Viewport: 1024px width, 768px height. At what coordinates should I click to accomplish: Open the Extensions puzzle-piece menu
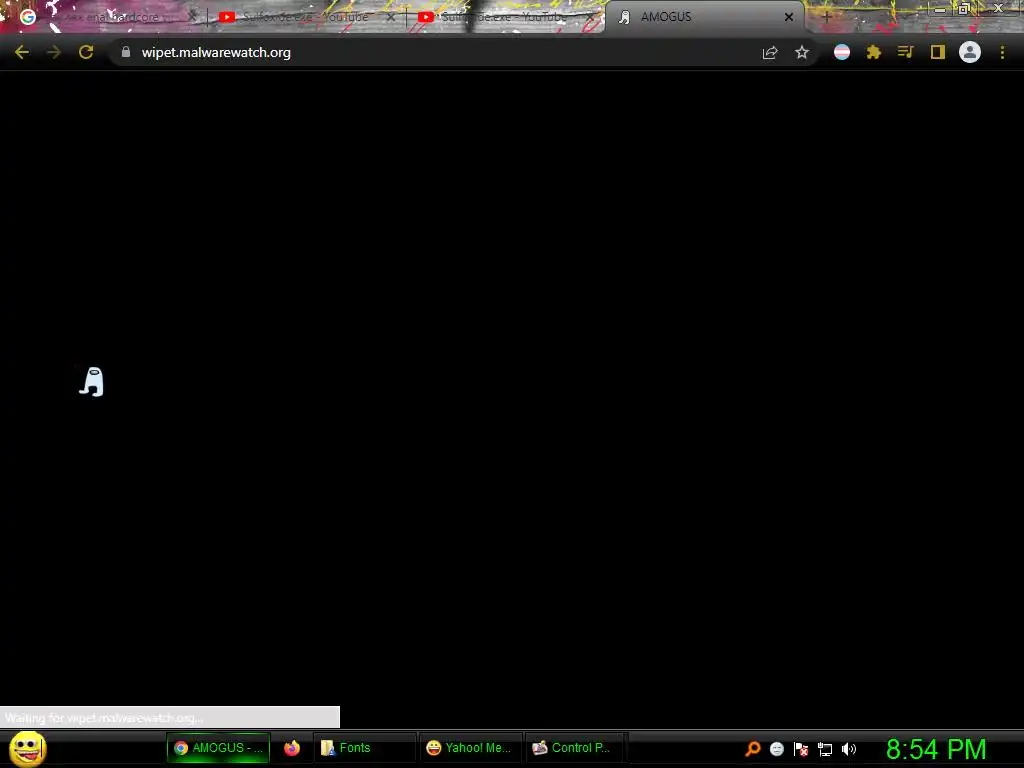click(874, 52)
